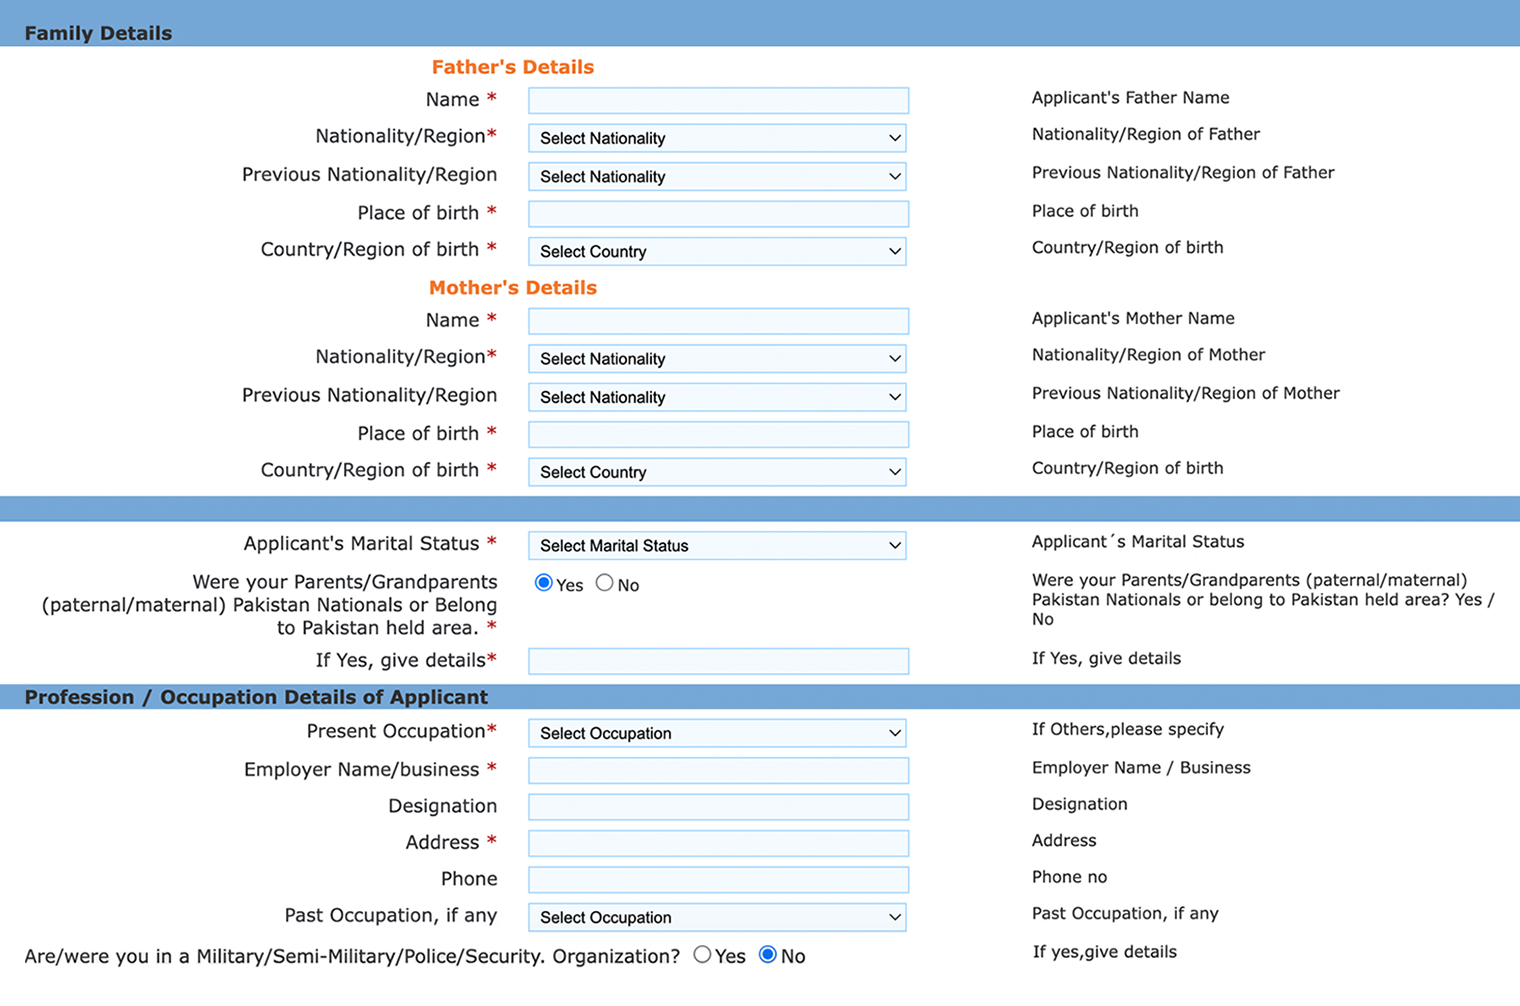Expand Mother's Country/Region of birth dropdown
Image resolution: width=1520 pixels, height=1006 pixels.
click(717, 472)
